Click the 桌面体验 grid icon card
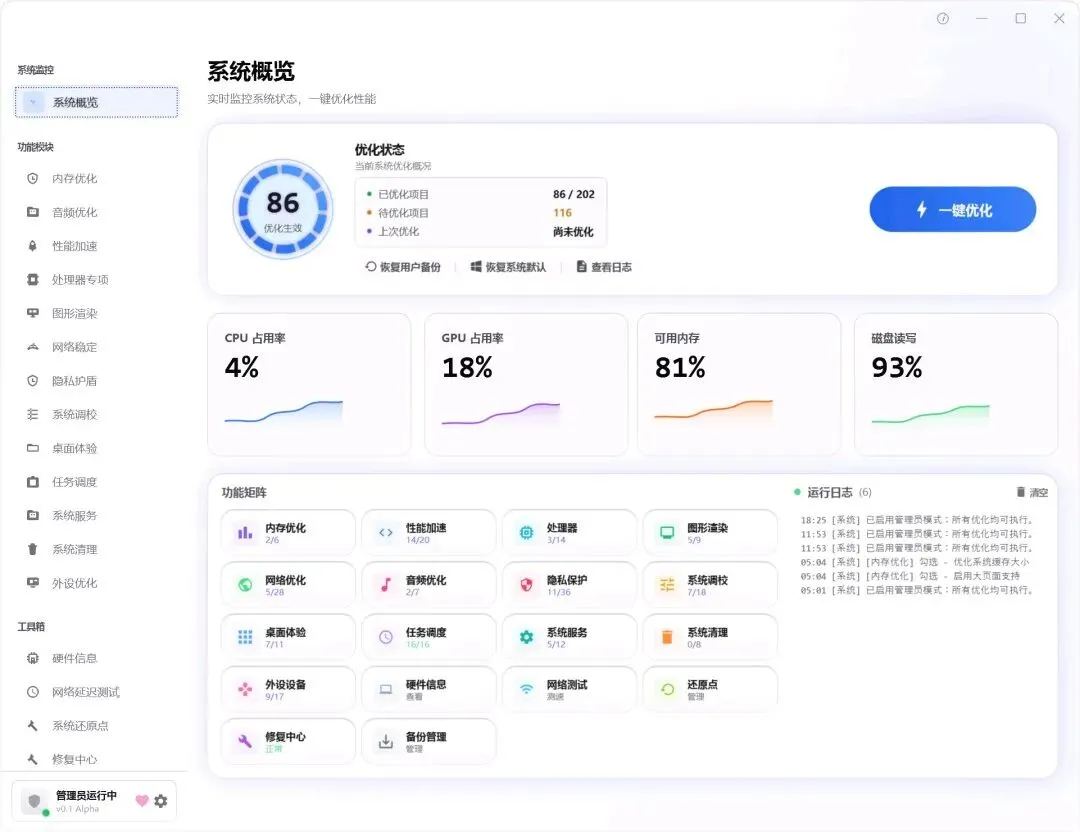Image resolution: width=1080 pixels, height=832 pixels. [288, 637]
